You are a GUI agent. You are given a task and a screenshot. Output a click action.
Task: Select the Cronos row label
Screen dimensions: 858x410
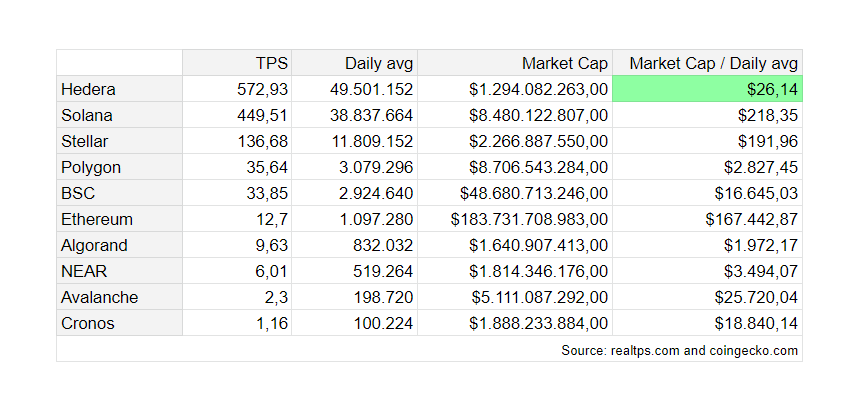pos(119,323)
